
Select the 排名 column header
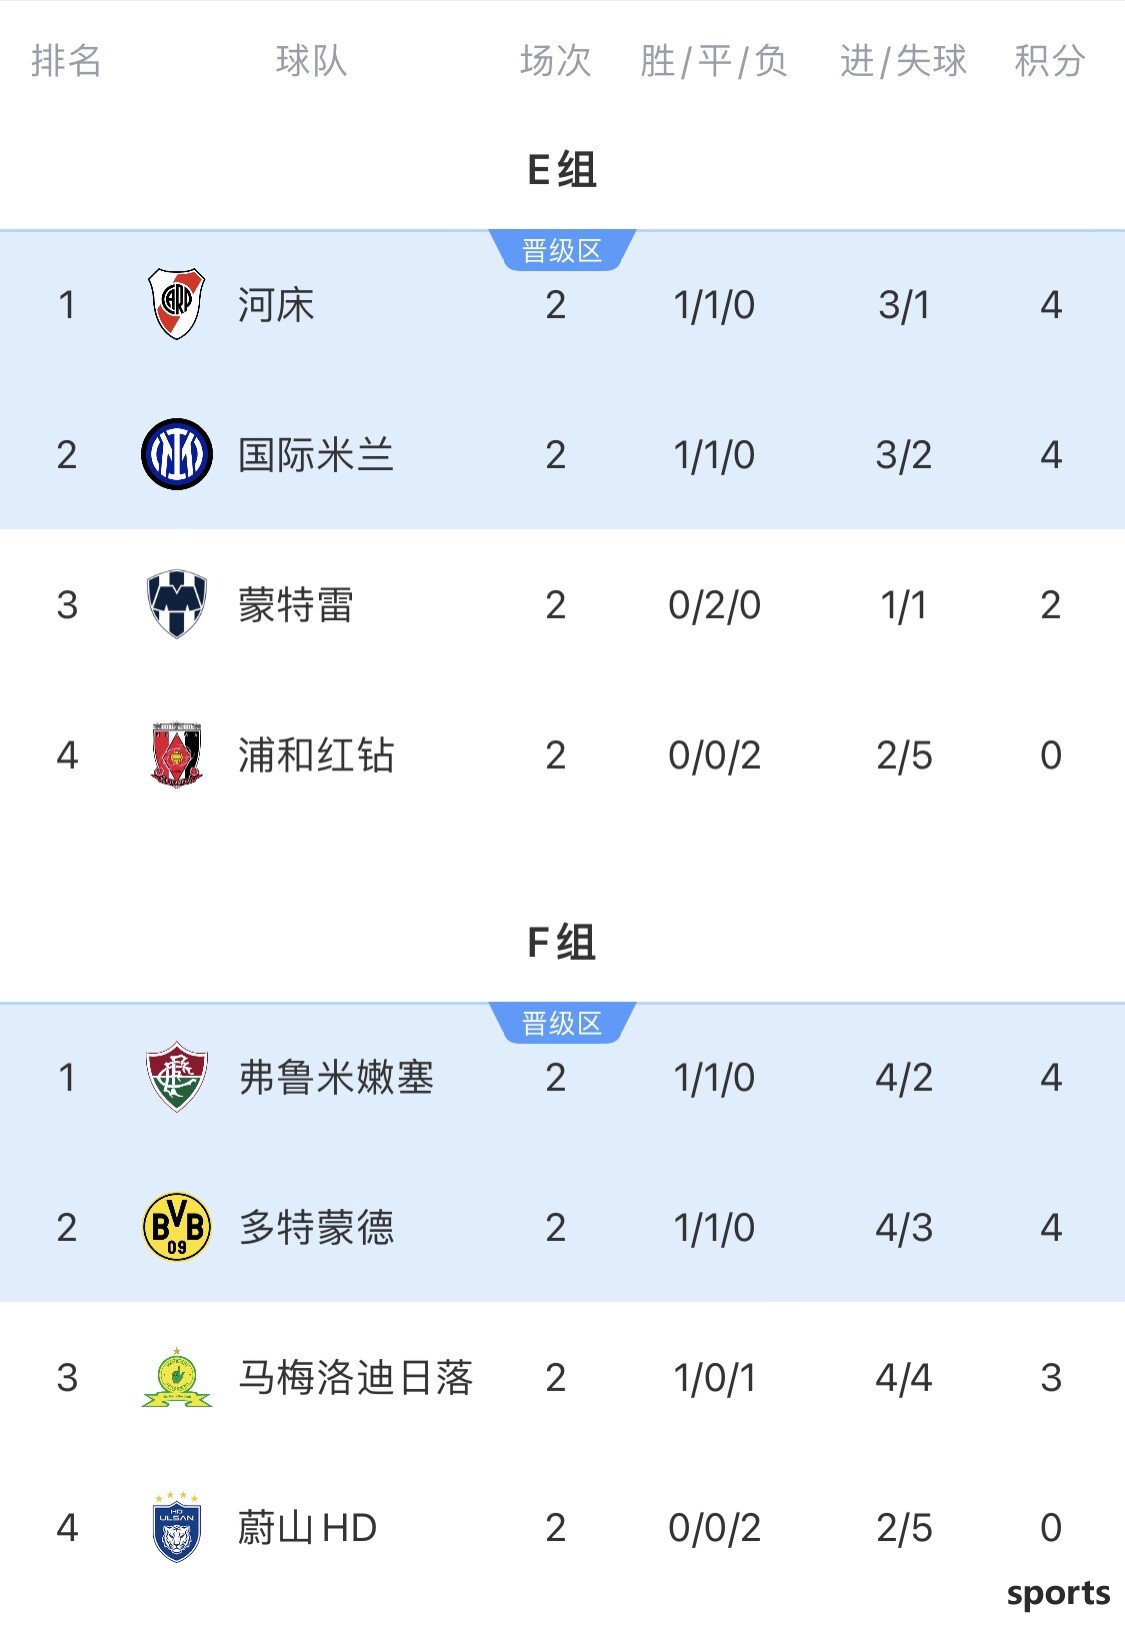[67, 61]
